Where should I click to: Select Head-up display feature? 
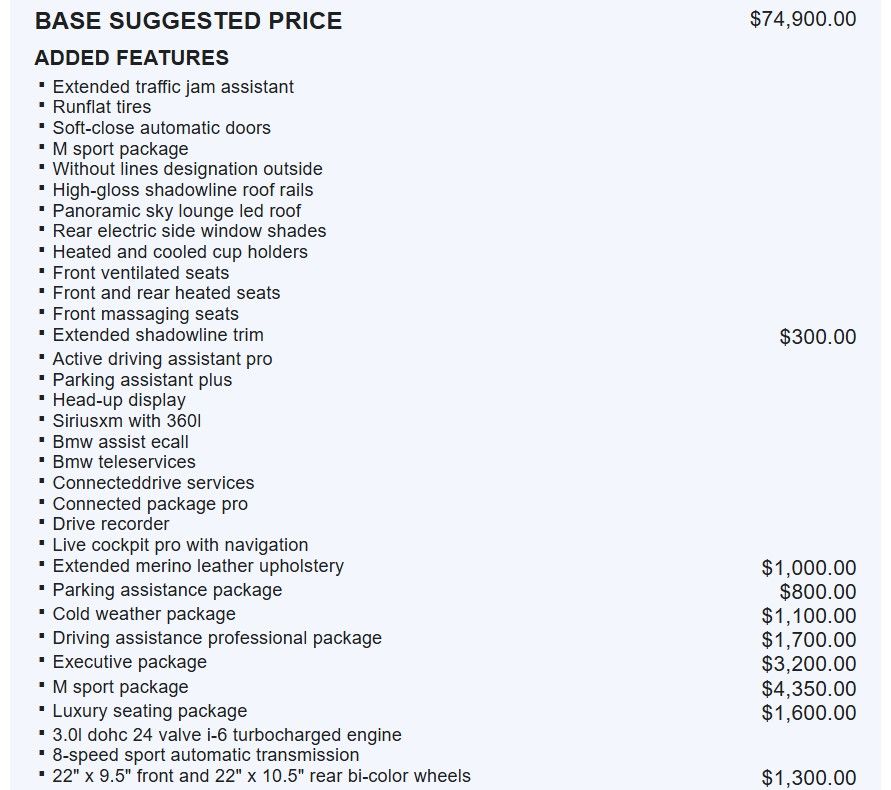tap(119, 400)
